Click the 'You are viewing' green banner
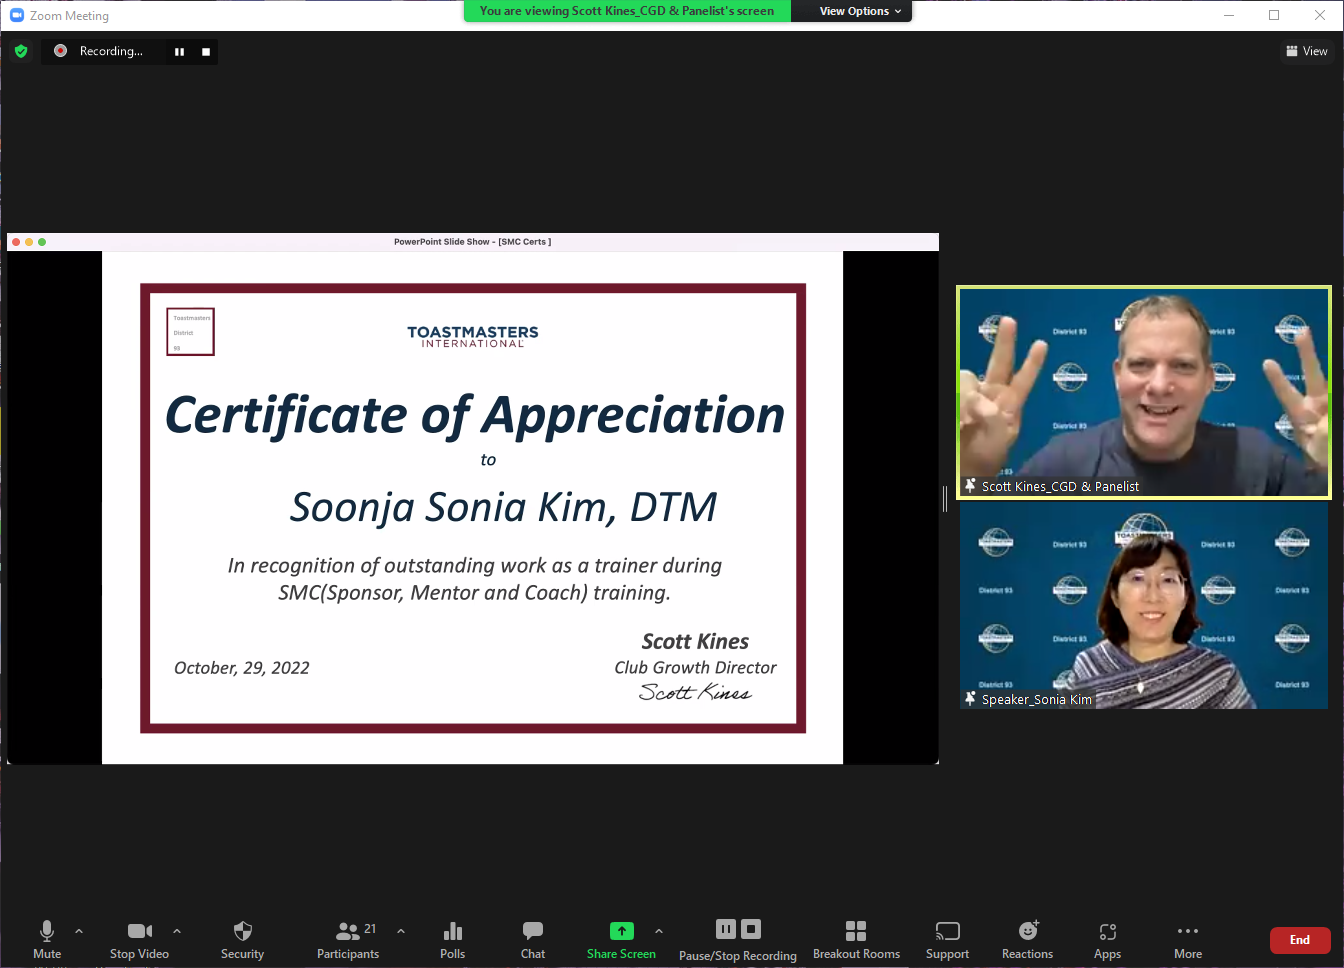 pos(627,11)
